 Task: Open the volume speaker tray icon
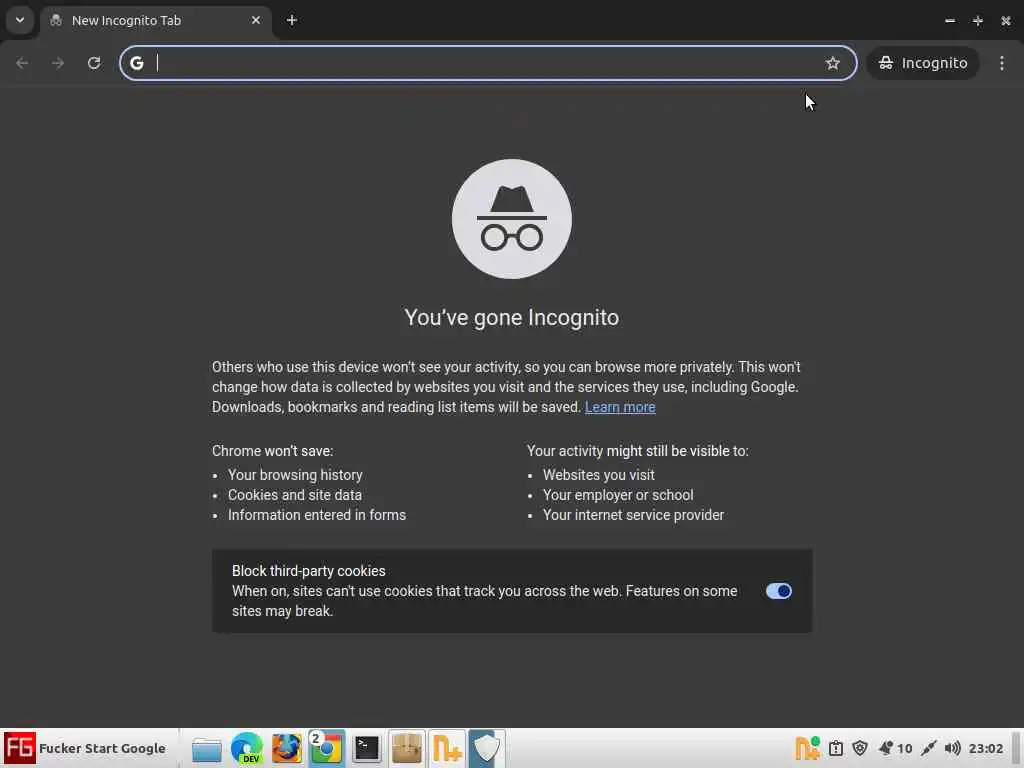[x=953, y=748]
